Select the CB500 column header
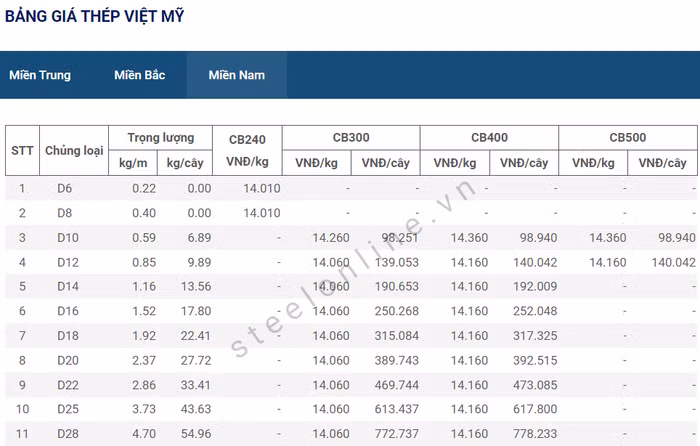The width and height of the screenshot is (700, 446). (627, 138)
